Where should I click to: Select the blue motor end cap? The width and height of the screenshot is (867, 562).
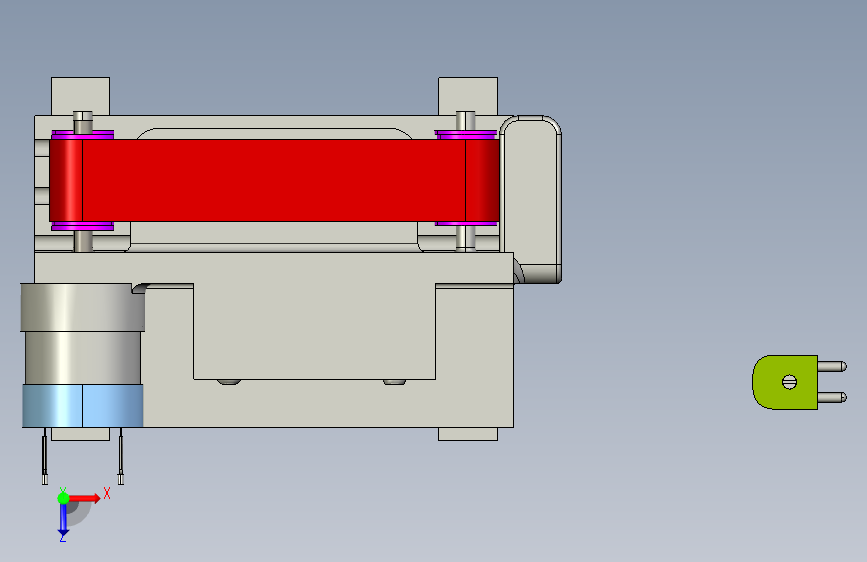tap(82, 406)
